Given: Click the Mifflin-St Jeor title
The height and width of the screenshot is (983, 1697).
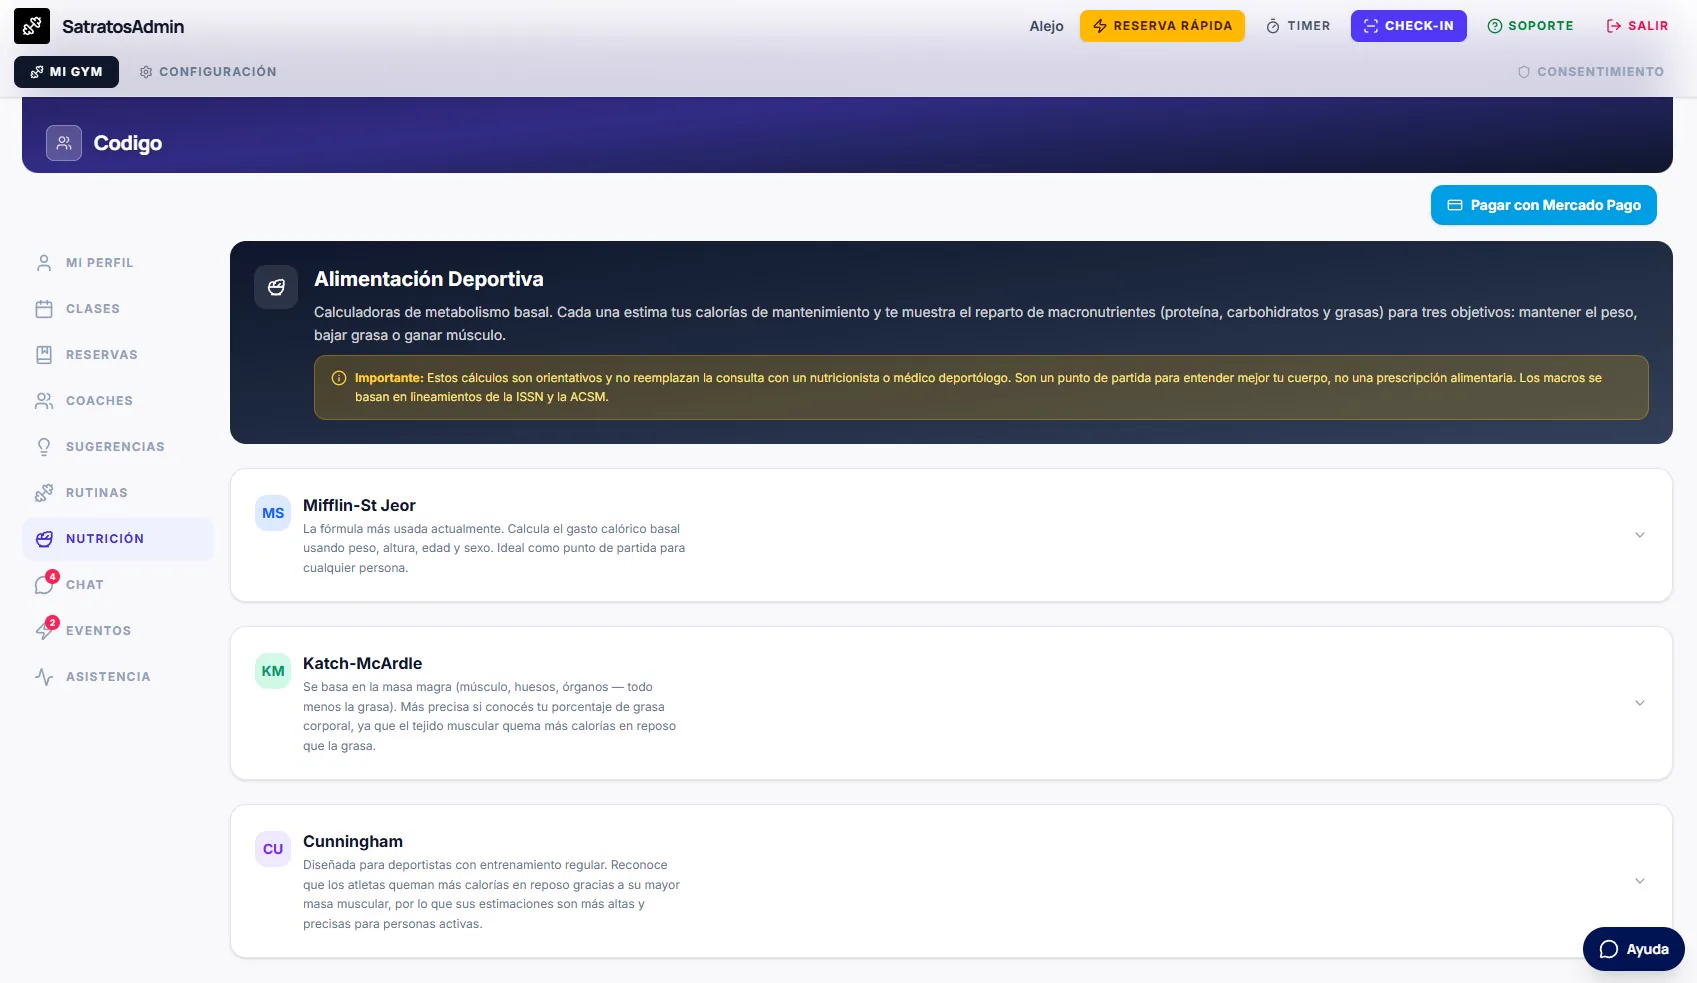Looking at the screenshot, I should (x=359, y=506).
